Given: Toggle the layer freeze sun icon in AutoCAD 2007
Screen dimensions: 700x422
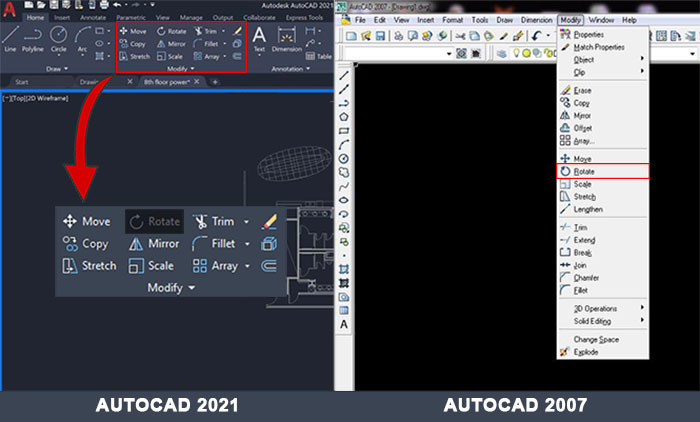Looking at the screenshot, I should pyautogui.click(x=526, y=54).
